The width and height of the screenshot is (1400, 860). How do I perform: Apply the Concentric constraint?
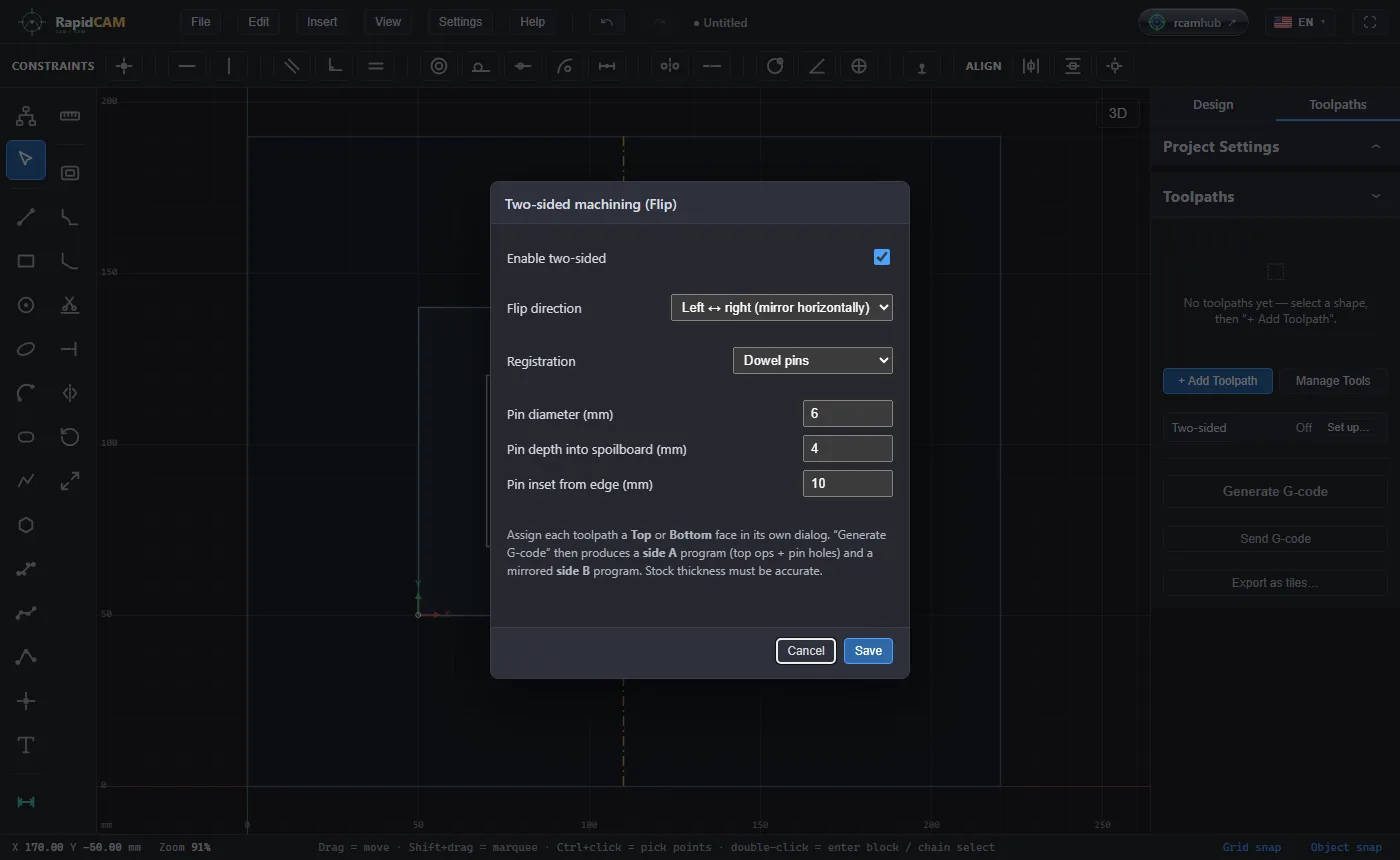[x=438, y=66]
